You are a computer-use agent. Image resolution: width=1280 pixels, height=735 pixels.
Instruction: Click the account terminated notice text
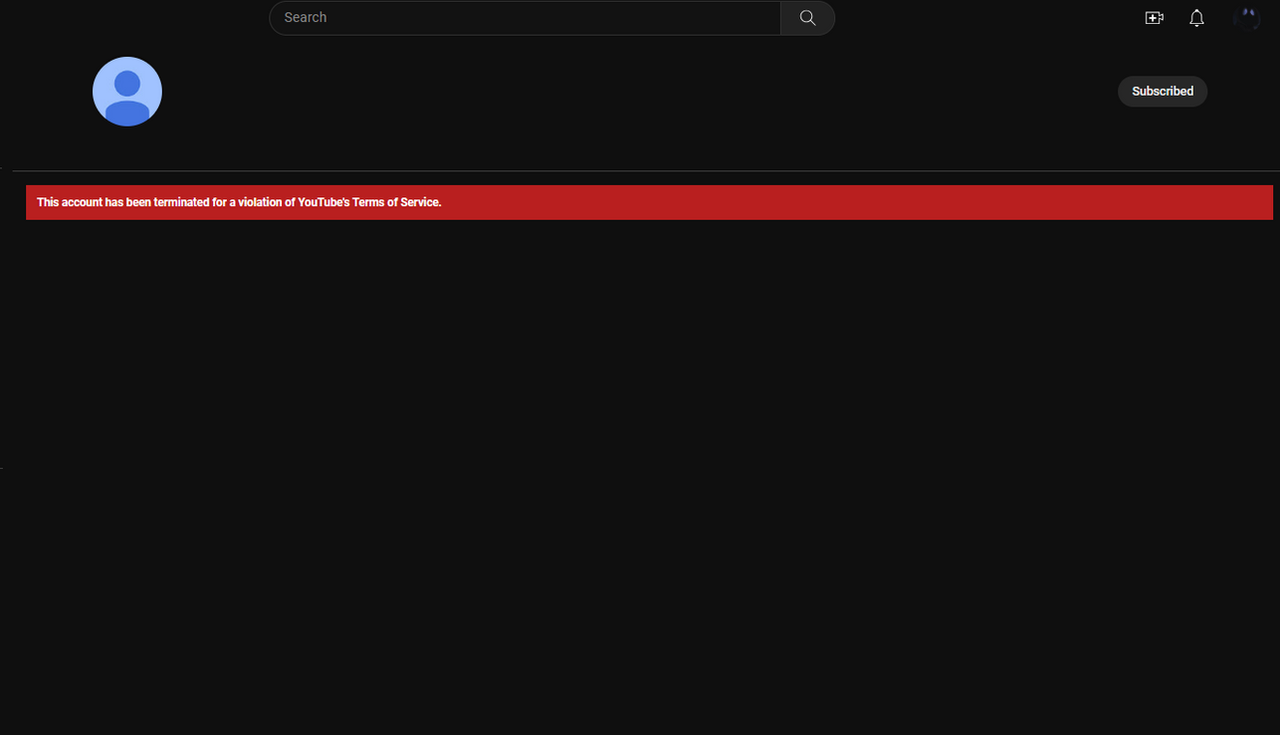point(239,202)
